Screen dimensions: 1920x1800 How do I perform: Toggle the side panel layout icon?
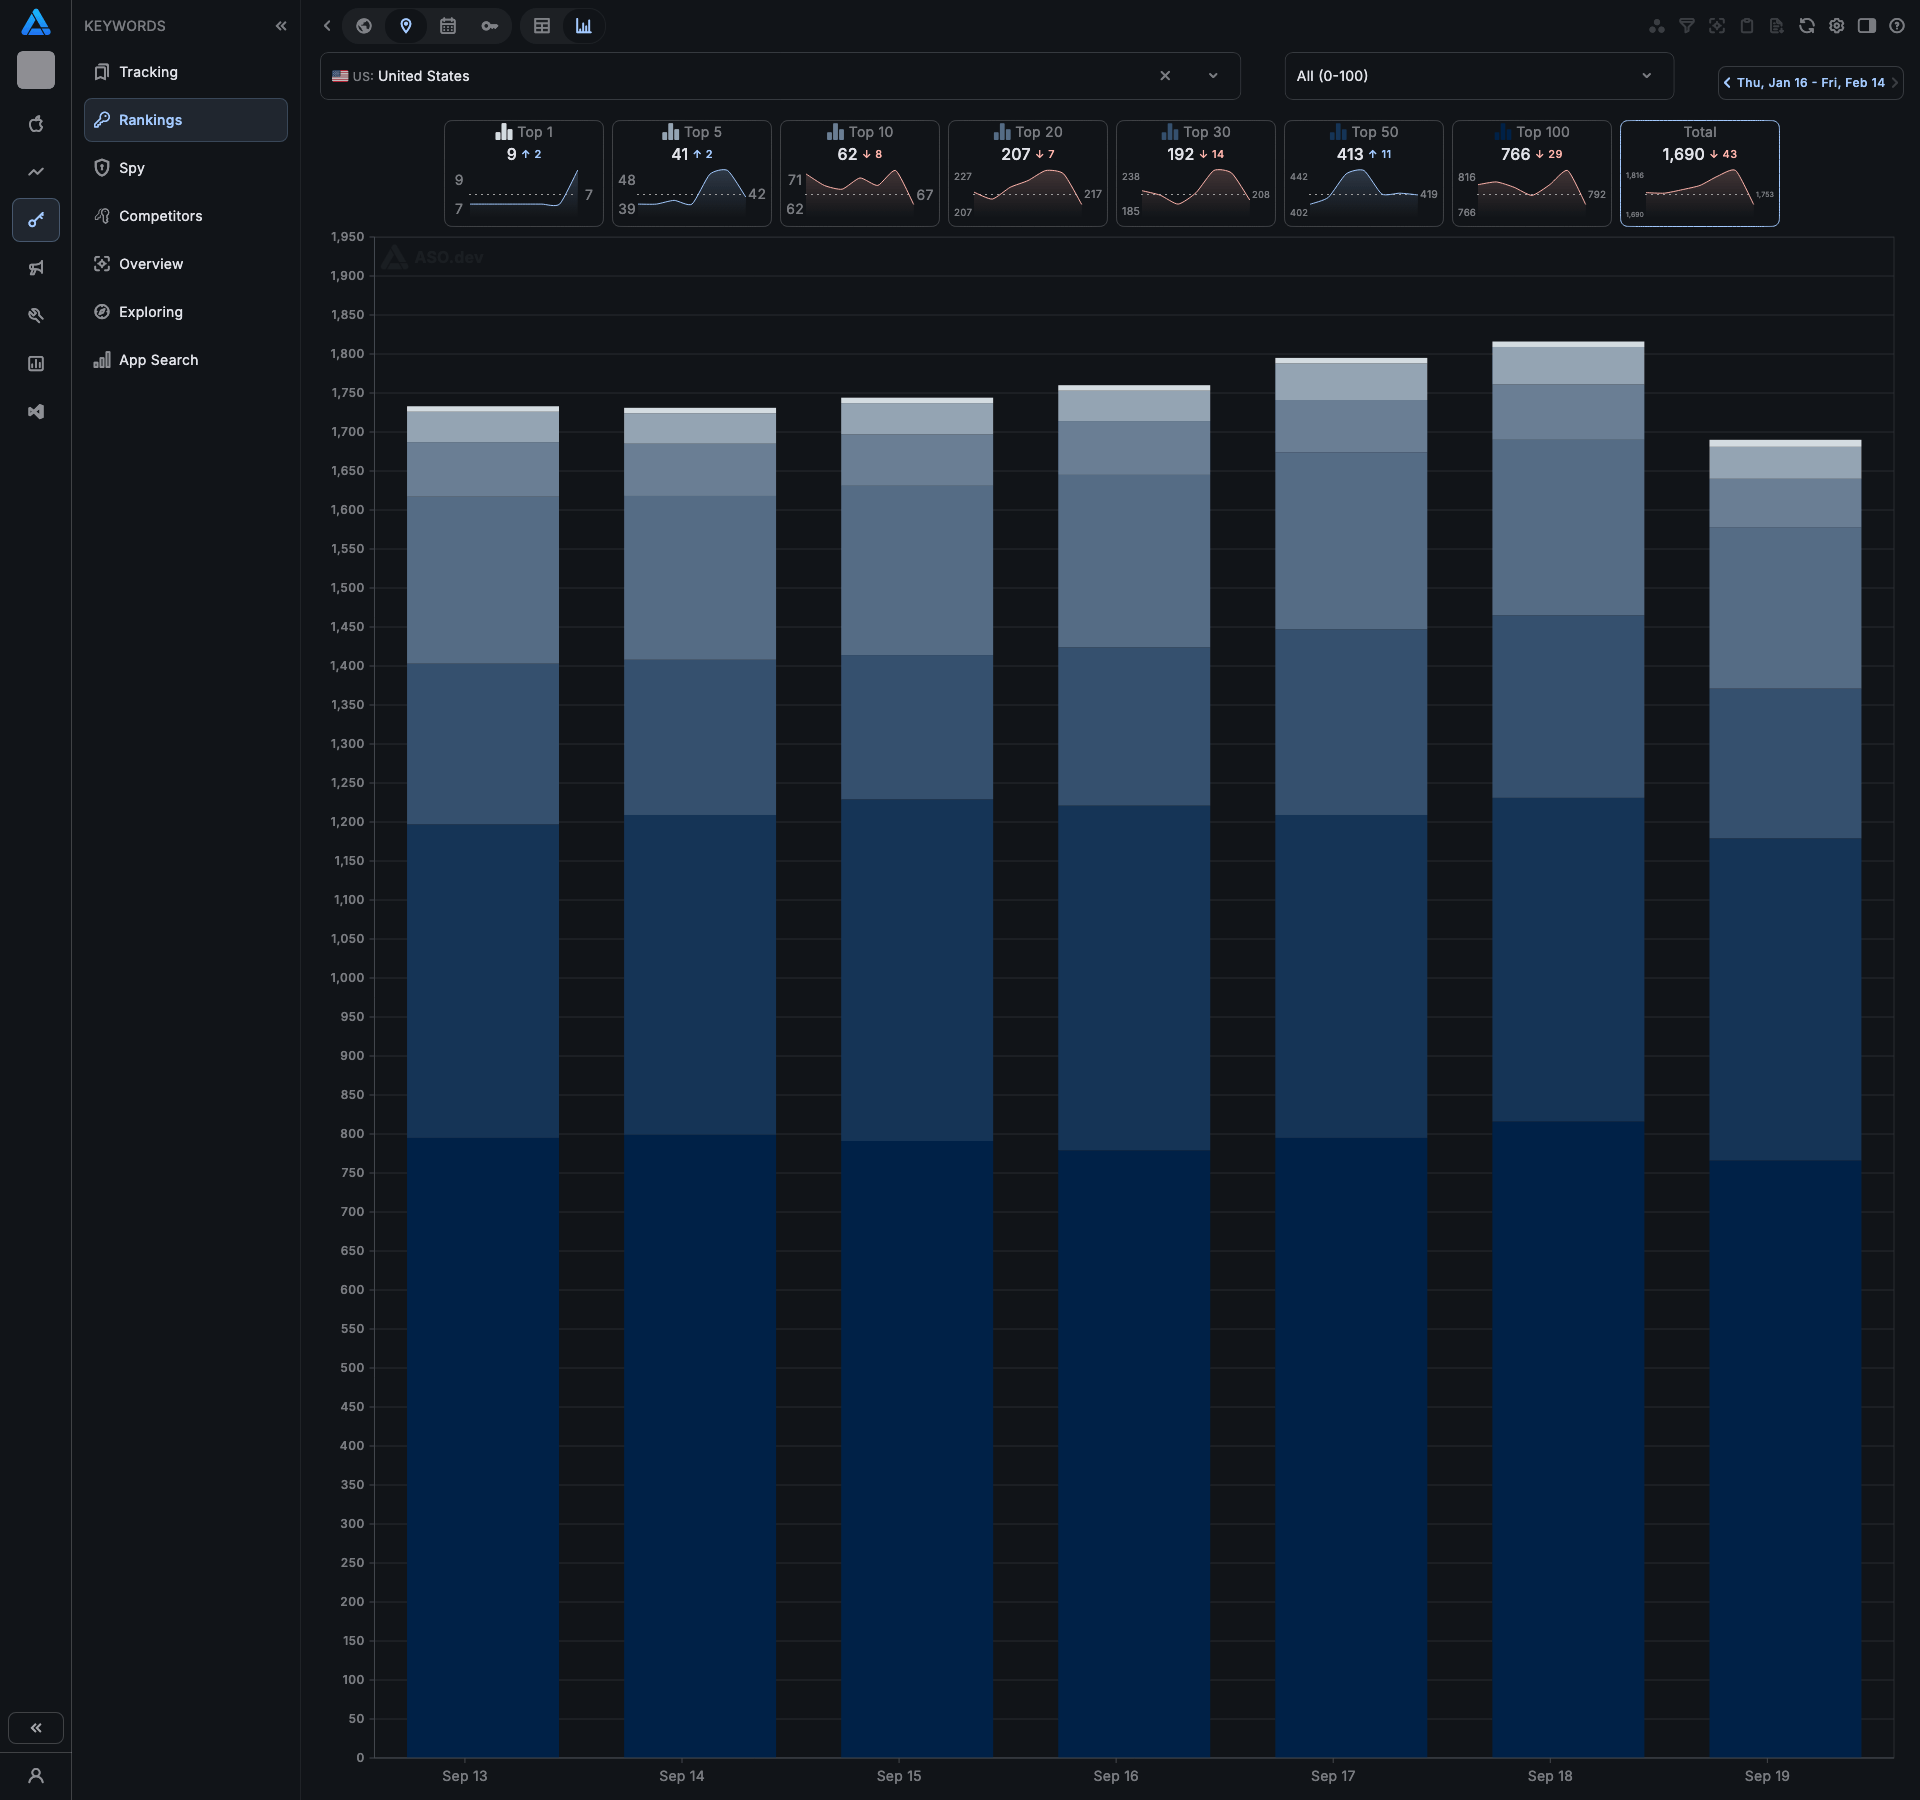coord(1866,26)
